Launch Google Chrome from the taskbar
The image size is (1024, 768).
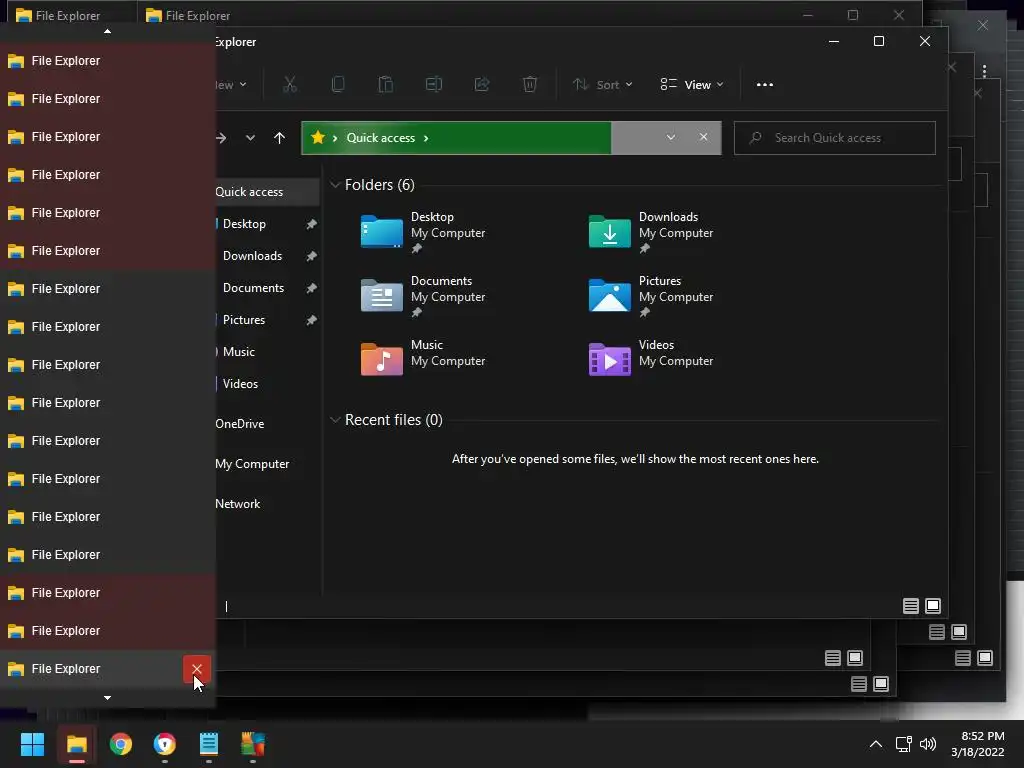121,744
